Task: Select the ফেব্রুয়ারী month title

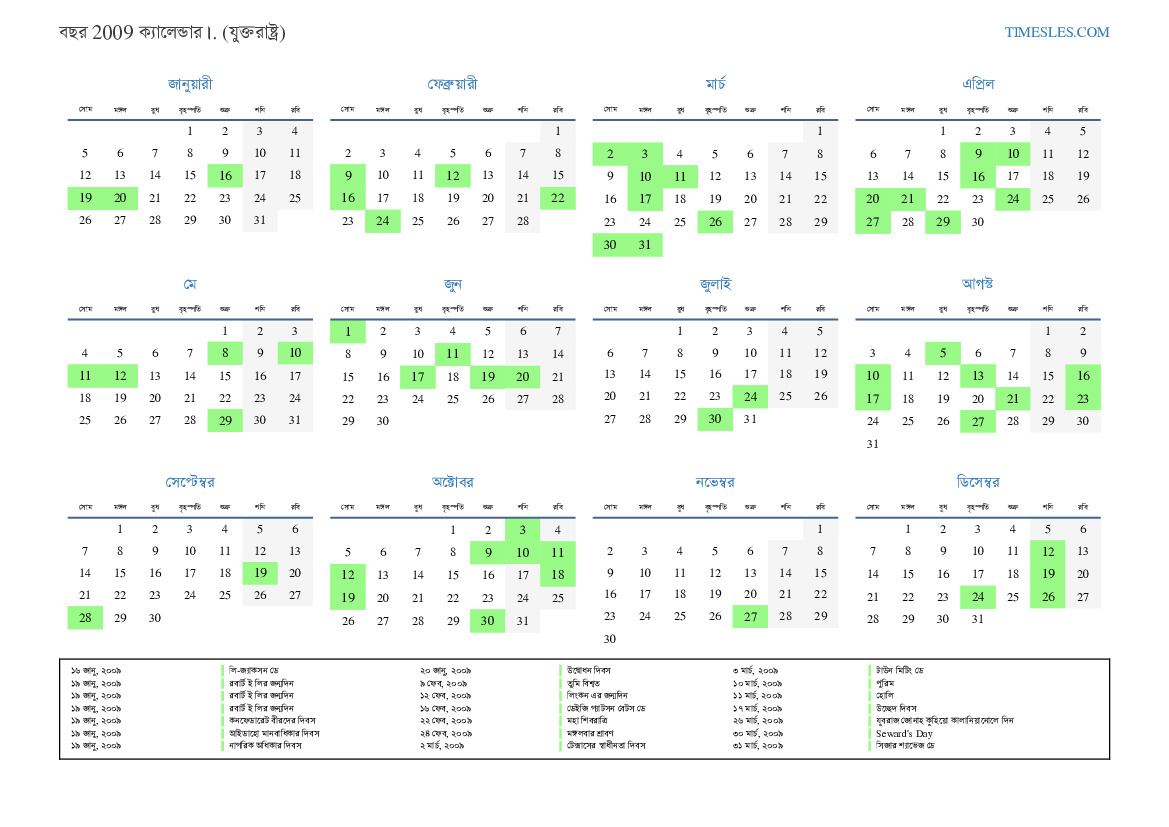Action: 452,84
